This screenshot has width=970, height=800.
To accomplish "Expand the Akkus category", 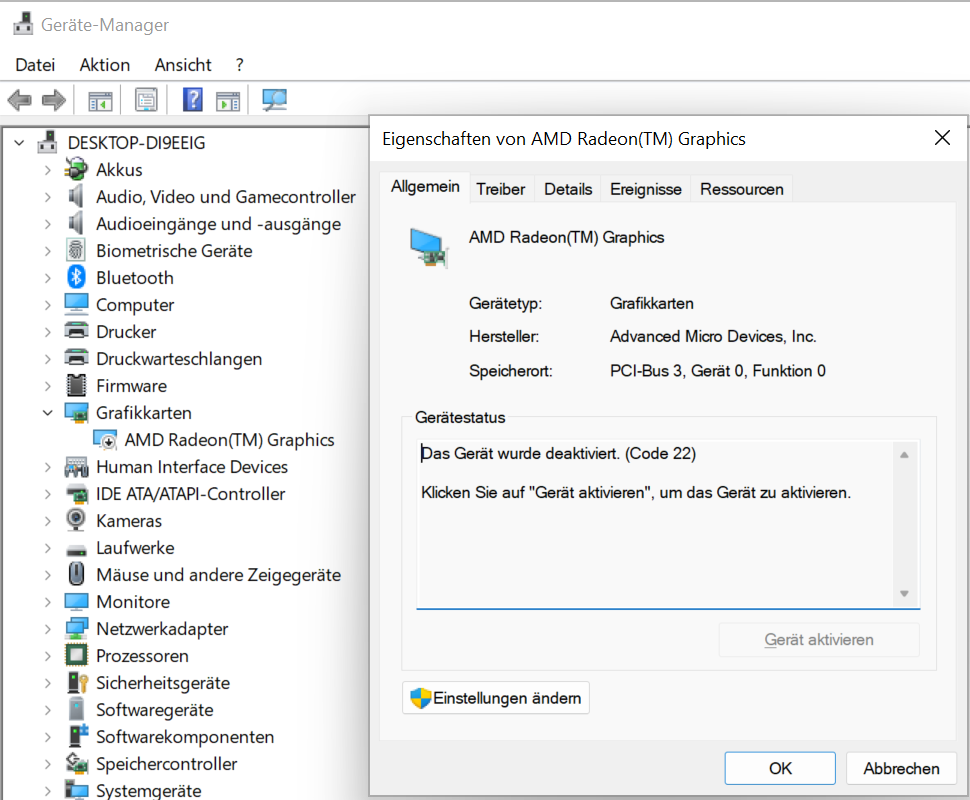I will coord(48,170).
